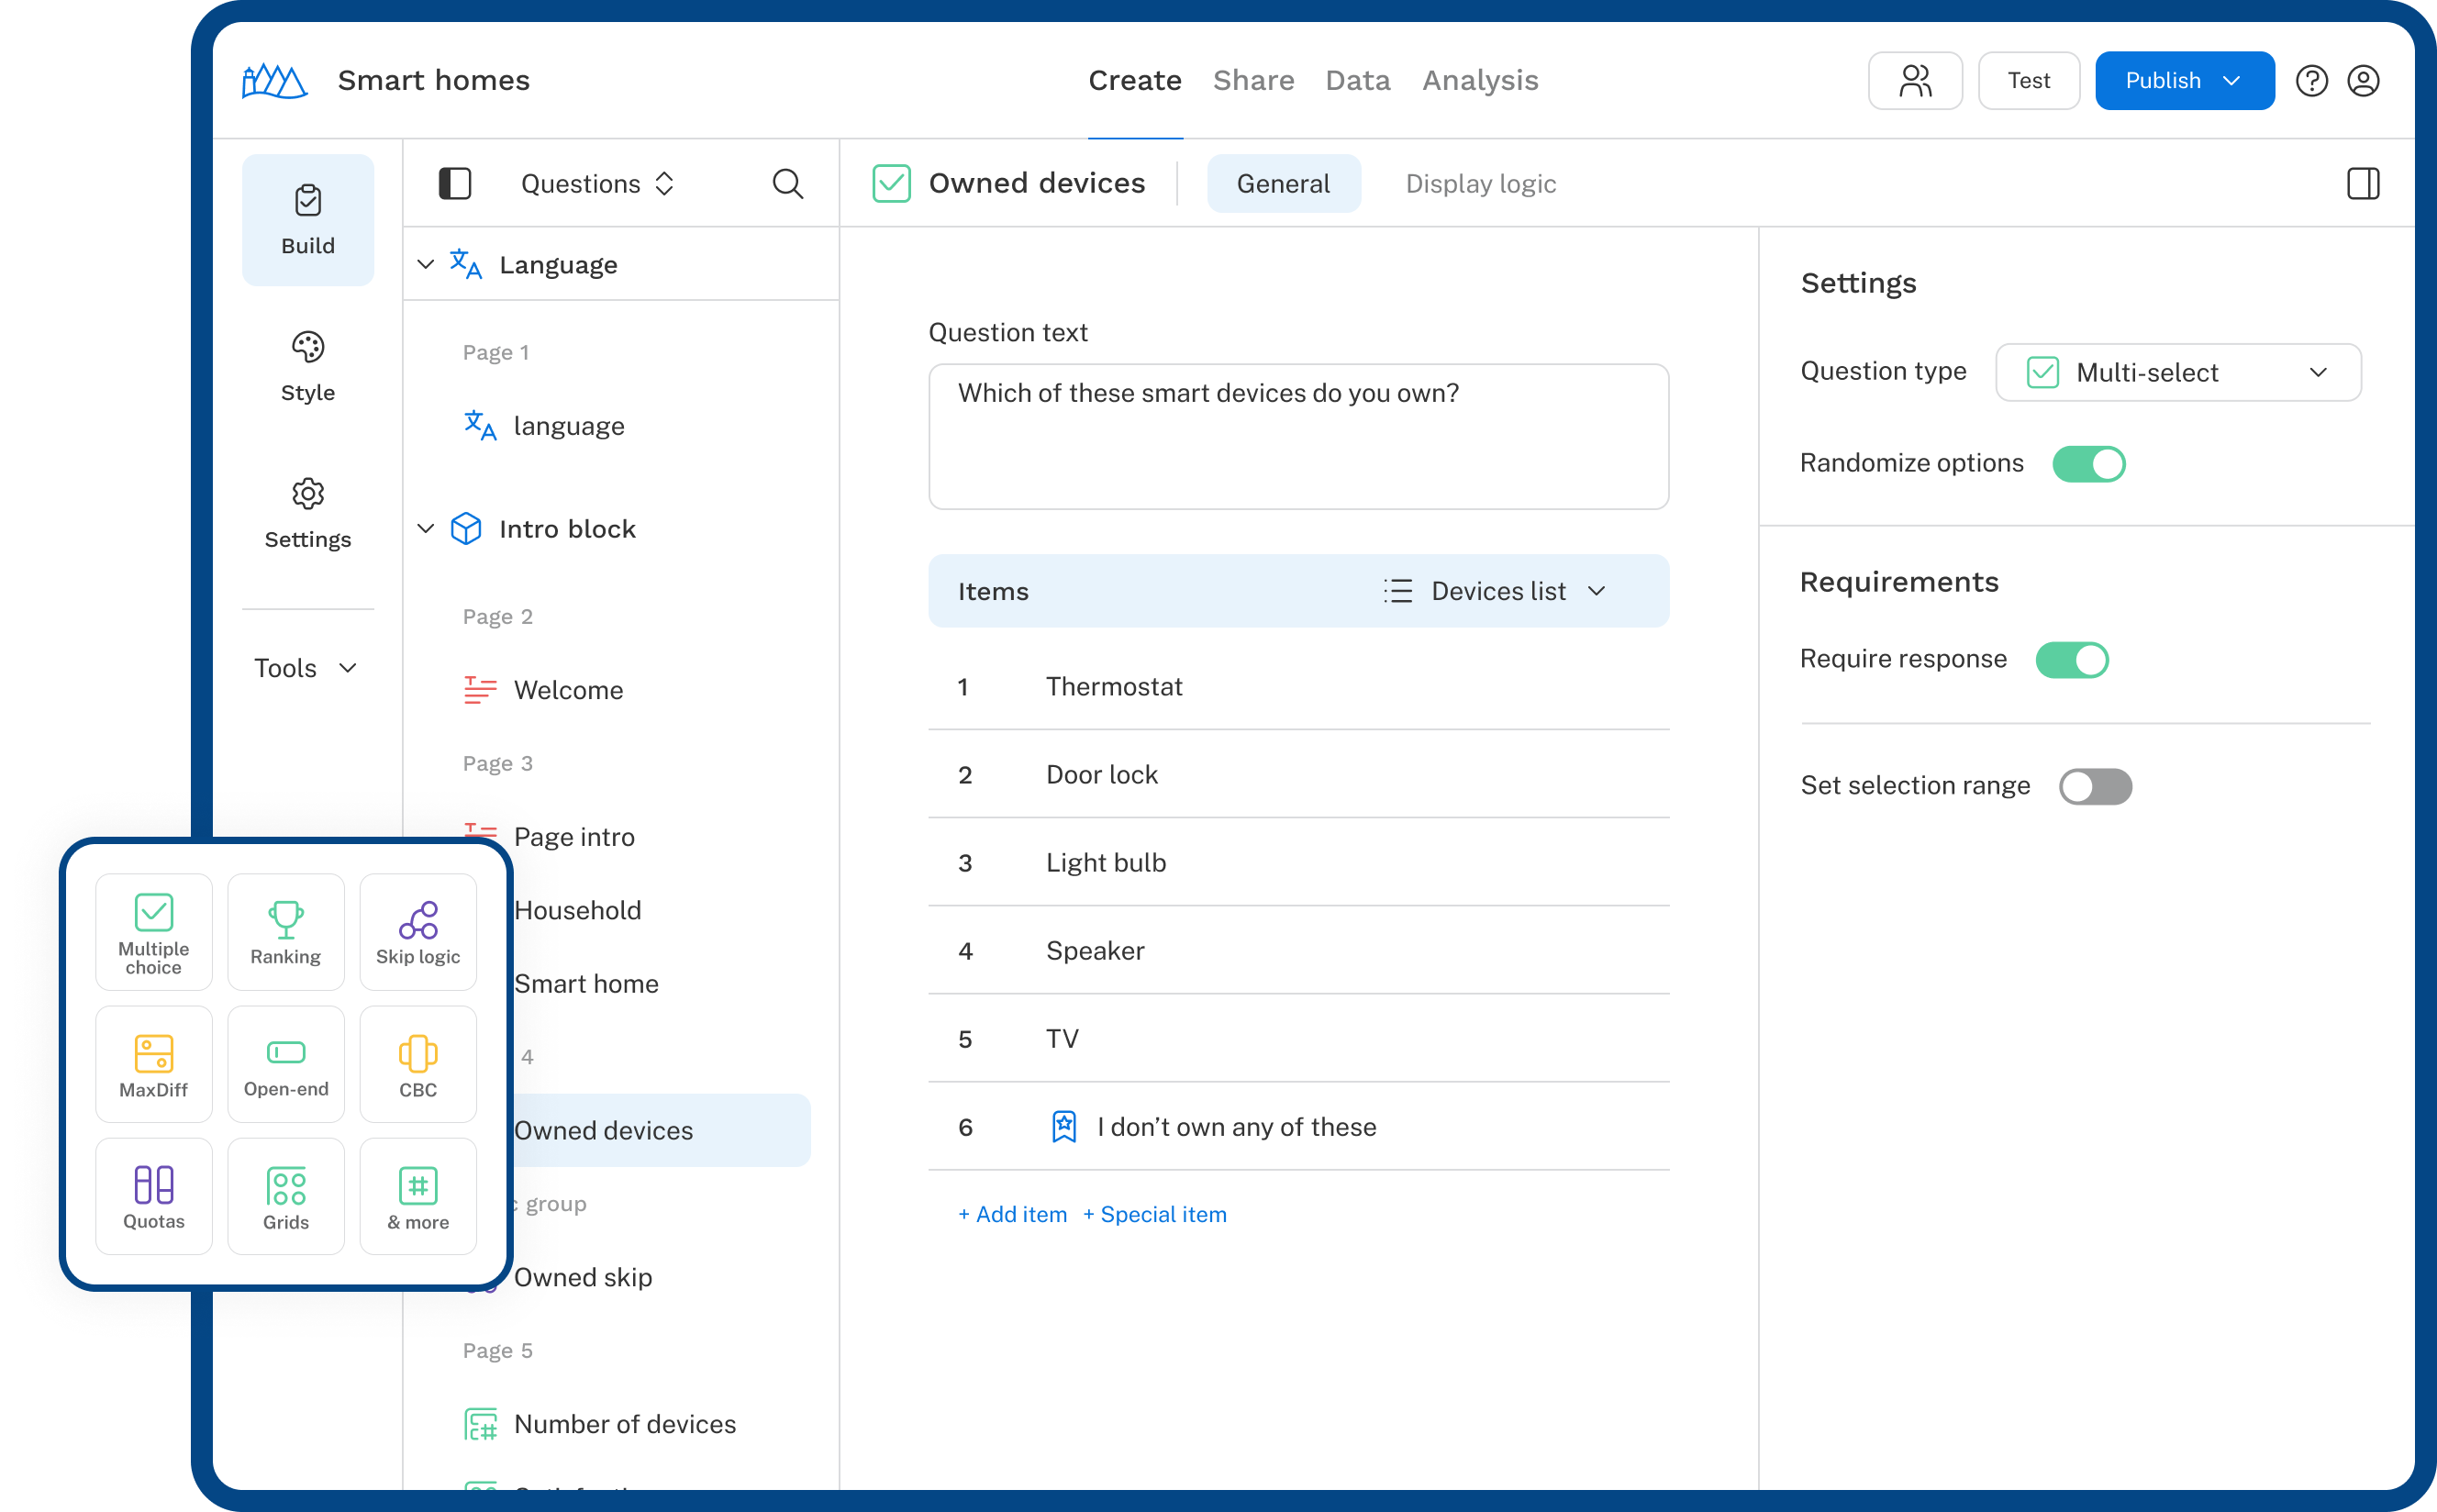Open the survey Settings panel
This screenshot has height=1512, width=2437.
coord(308,513)
